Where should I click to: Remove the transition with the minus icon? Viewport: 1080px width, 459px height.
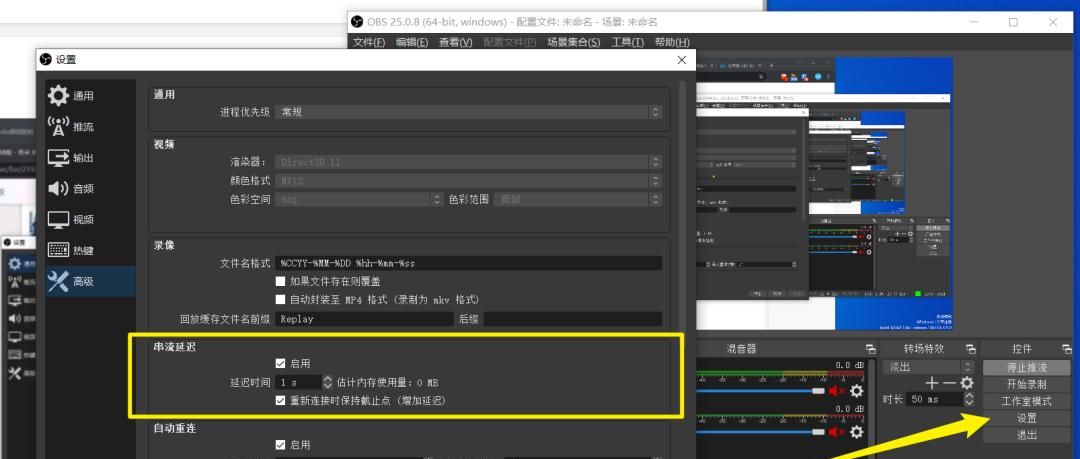click(x=949, y=383)
